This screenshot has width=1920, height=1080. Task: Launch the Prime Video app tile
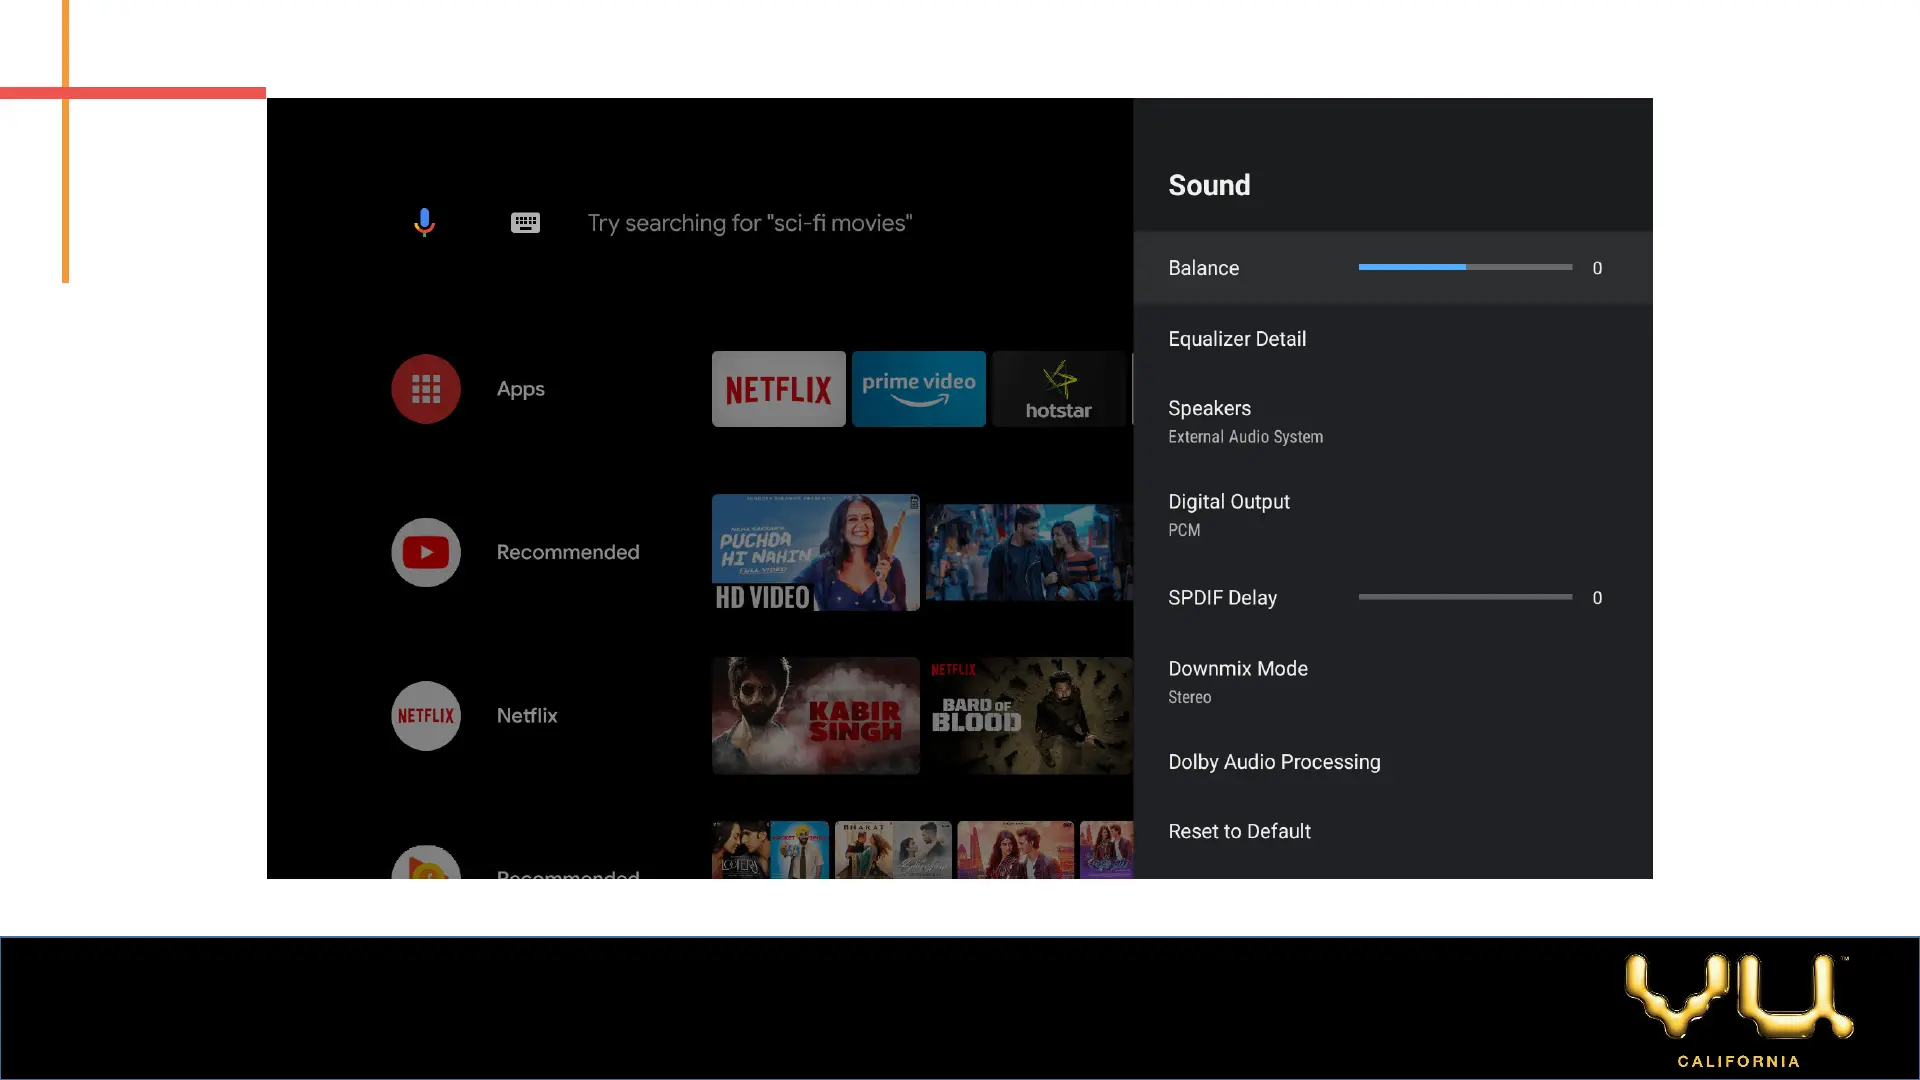point(918,389)
